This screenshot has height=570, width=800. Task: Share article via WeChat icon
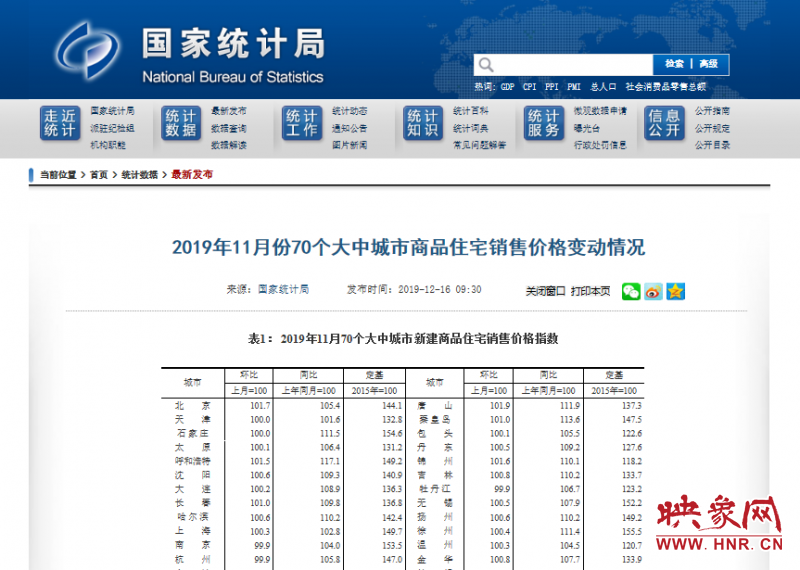[x=631, y=291]
